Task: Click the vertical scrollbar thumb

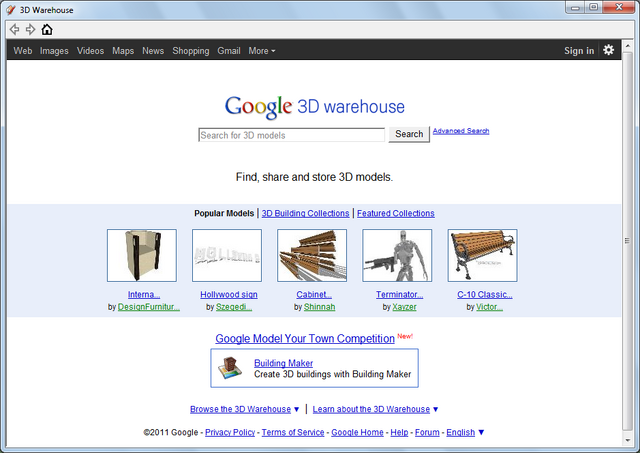Action: (627, 241)
